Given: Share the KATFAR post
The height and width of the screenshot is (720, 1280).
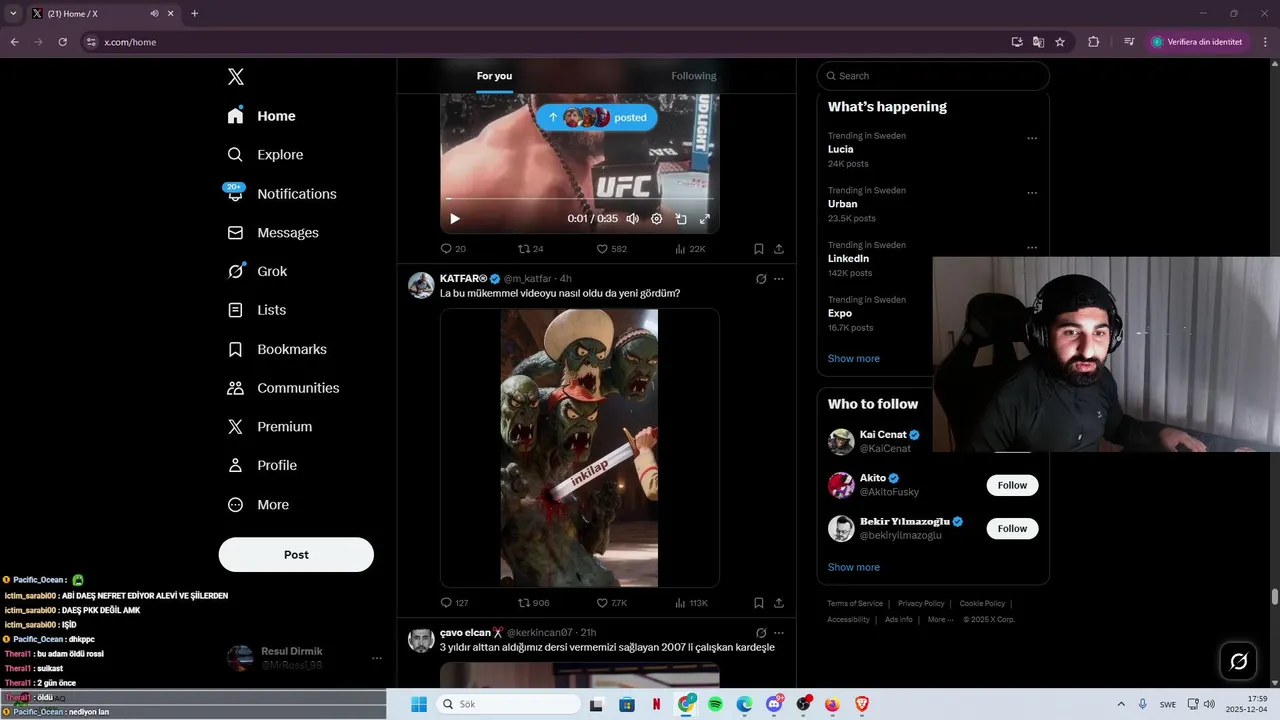Looking at the screenshot, I should coord(779,603).
